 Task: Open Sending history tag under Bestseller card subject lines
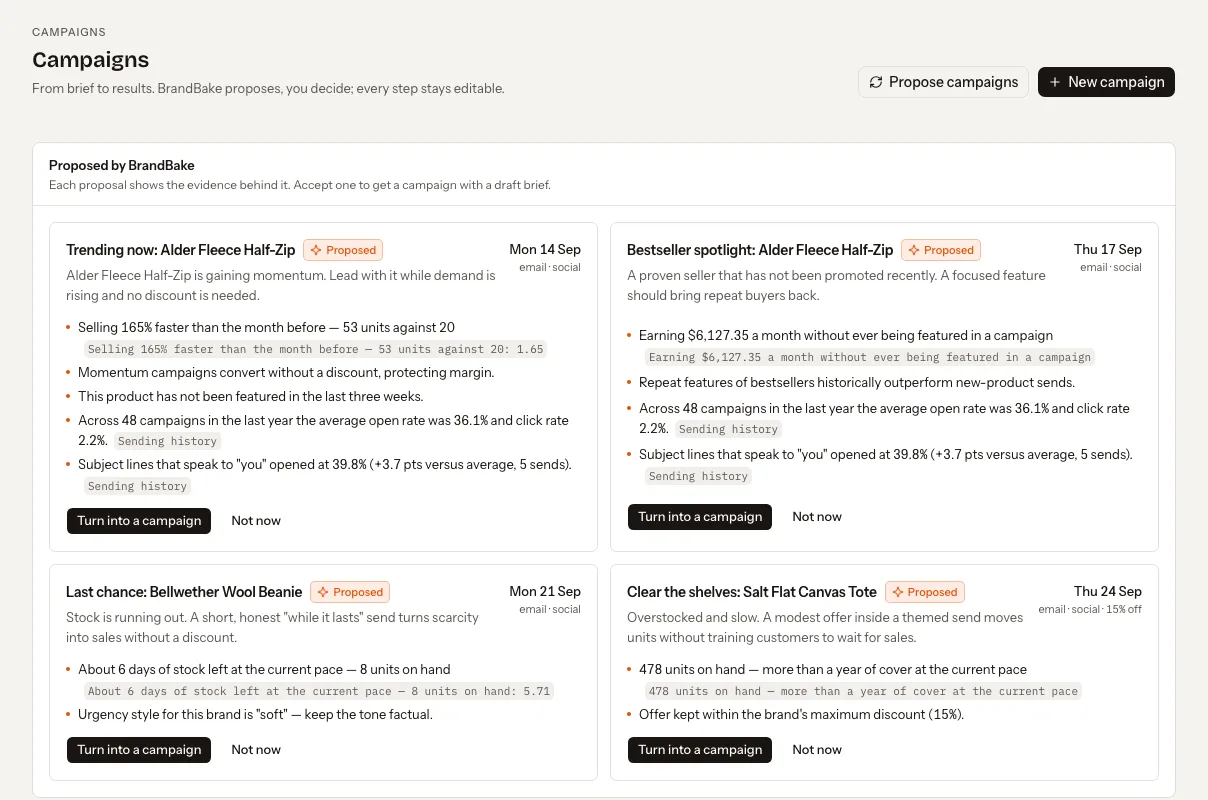point(698,476)
